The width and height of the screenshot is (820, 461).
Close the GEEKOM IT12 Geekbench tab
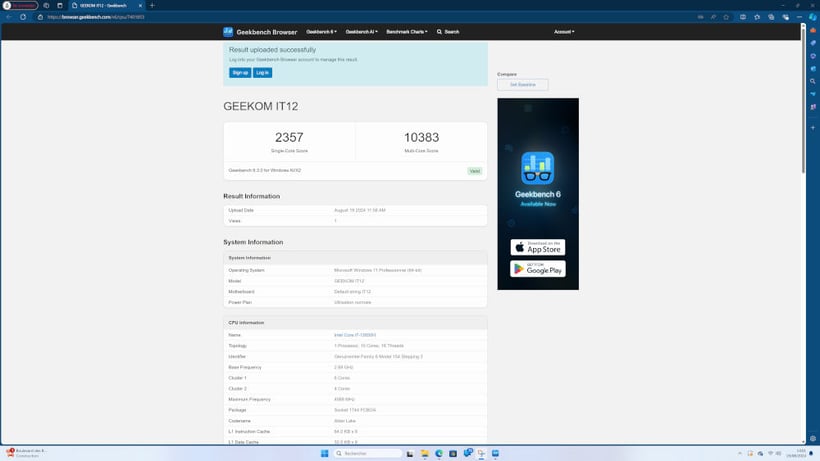coord(140,6)
